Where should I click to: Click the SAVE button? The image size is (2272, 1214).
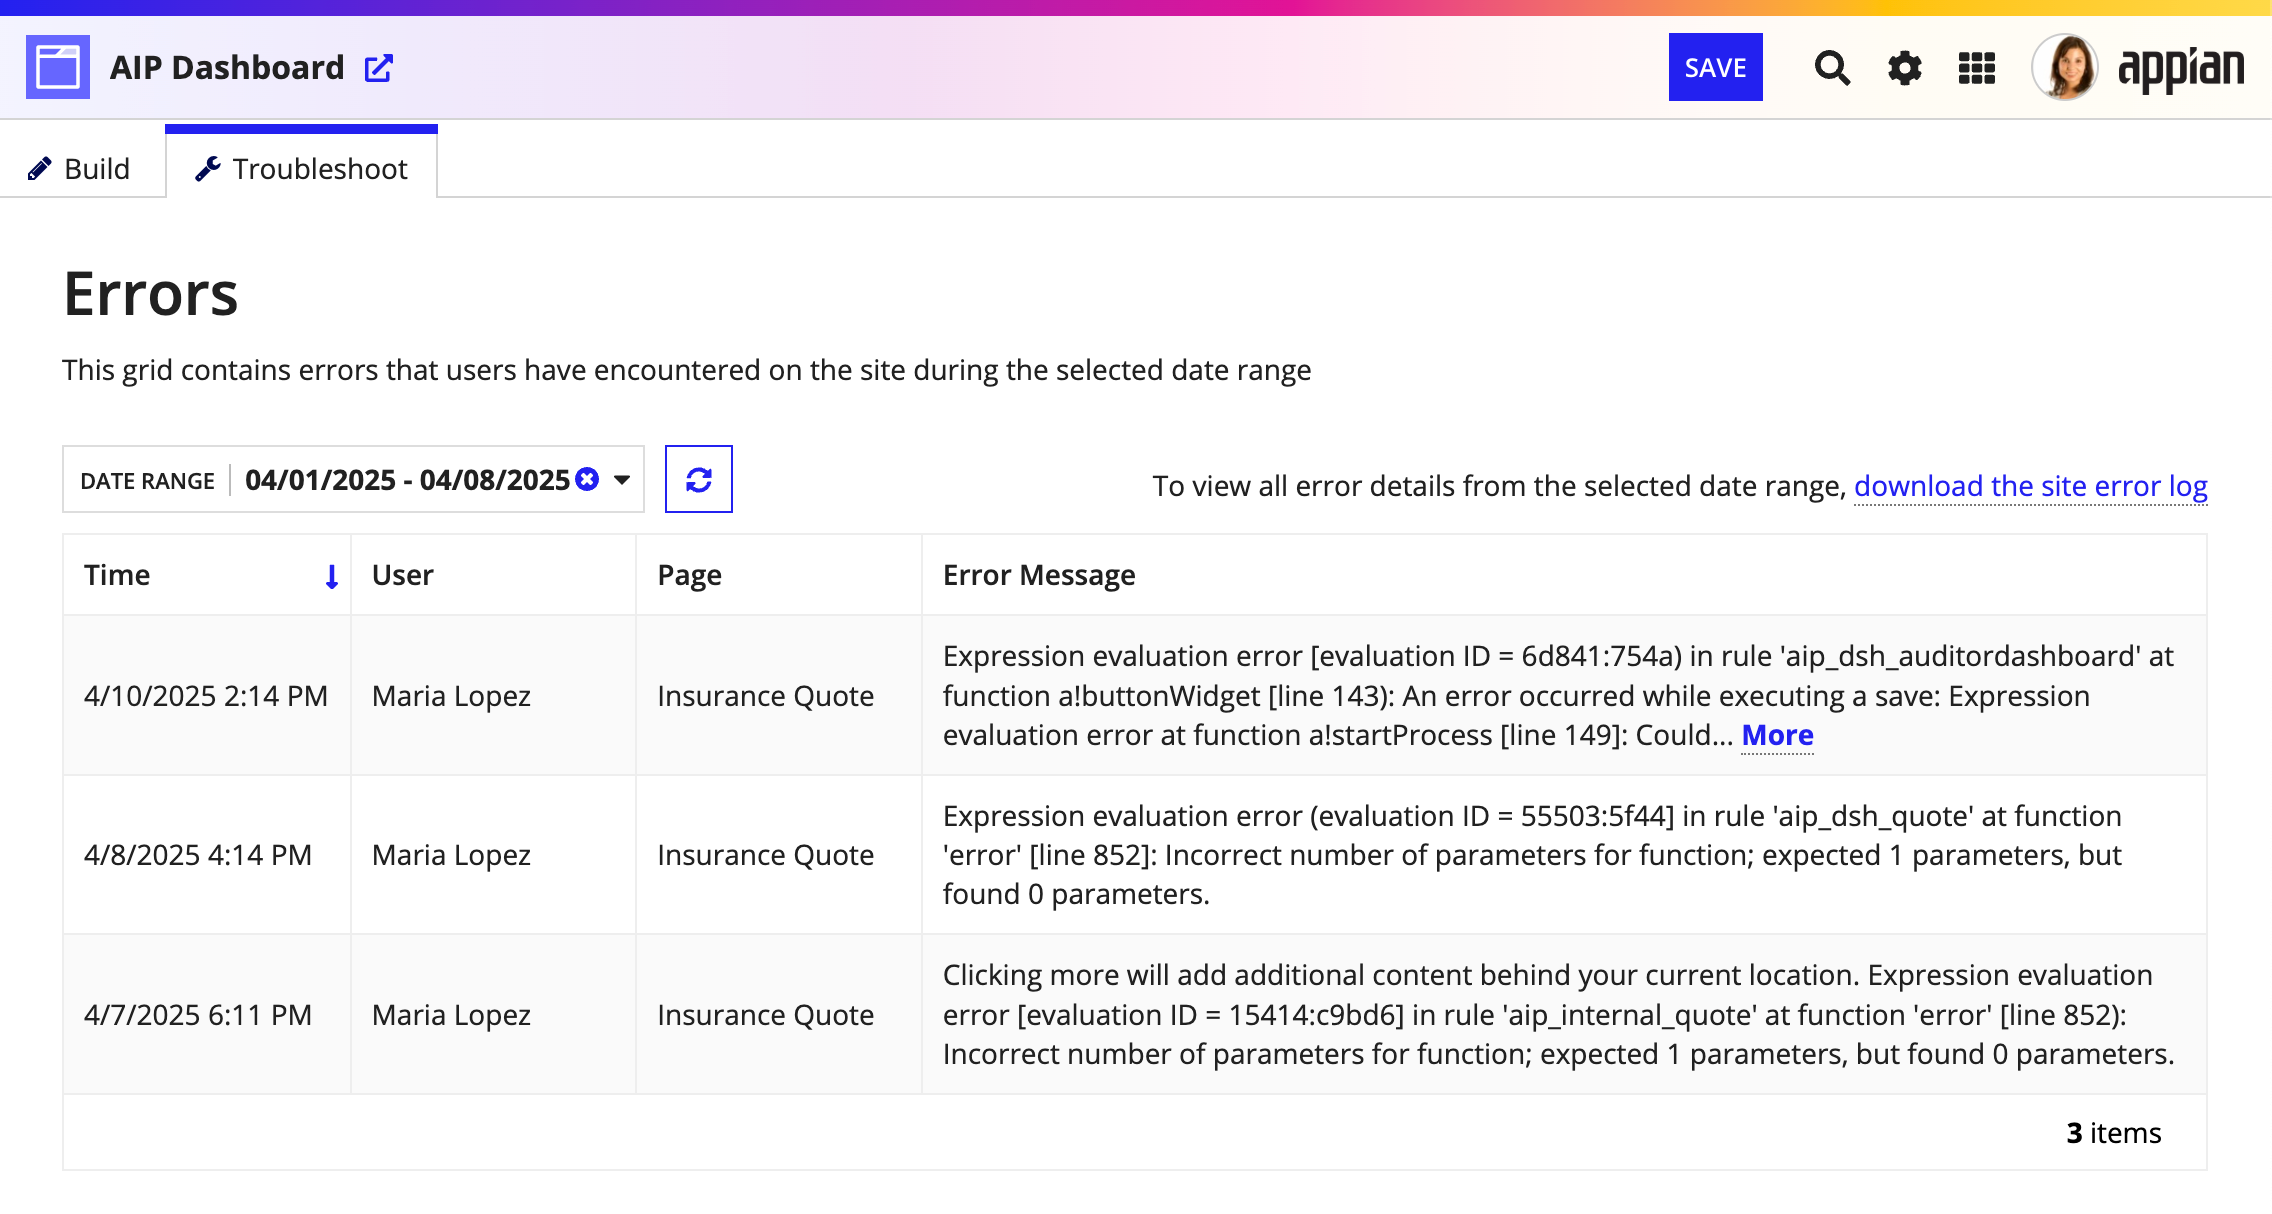pyautogui.click(x=1716, y=67)
